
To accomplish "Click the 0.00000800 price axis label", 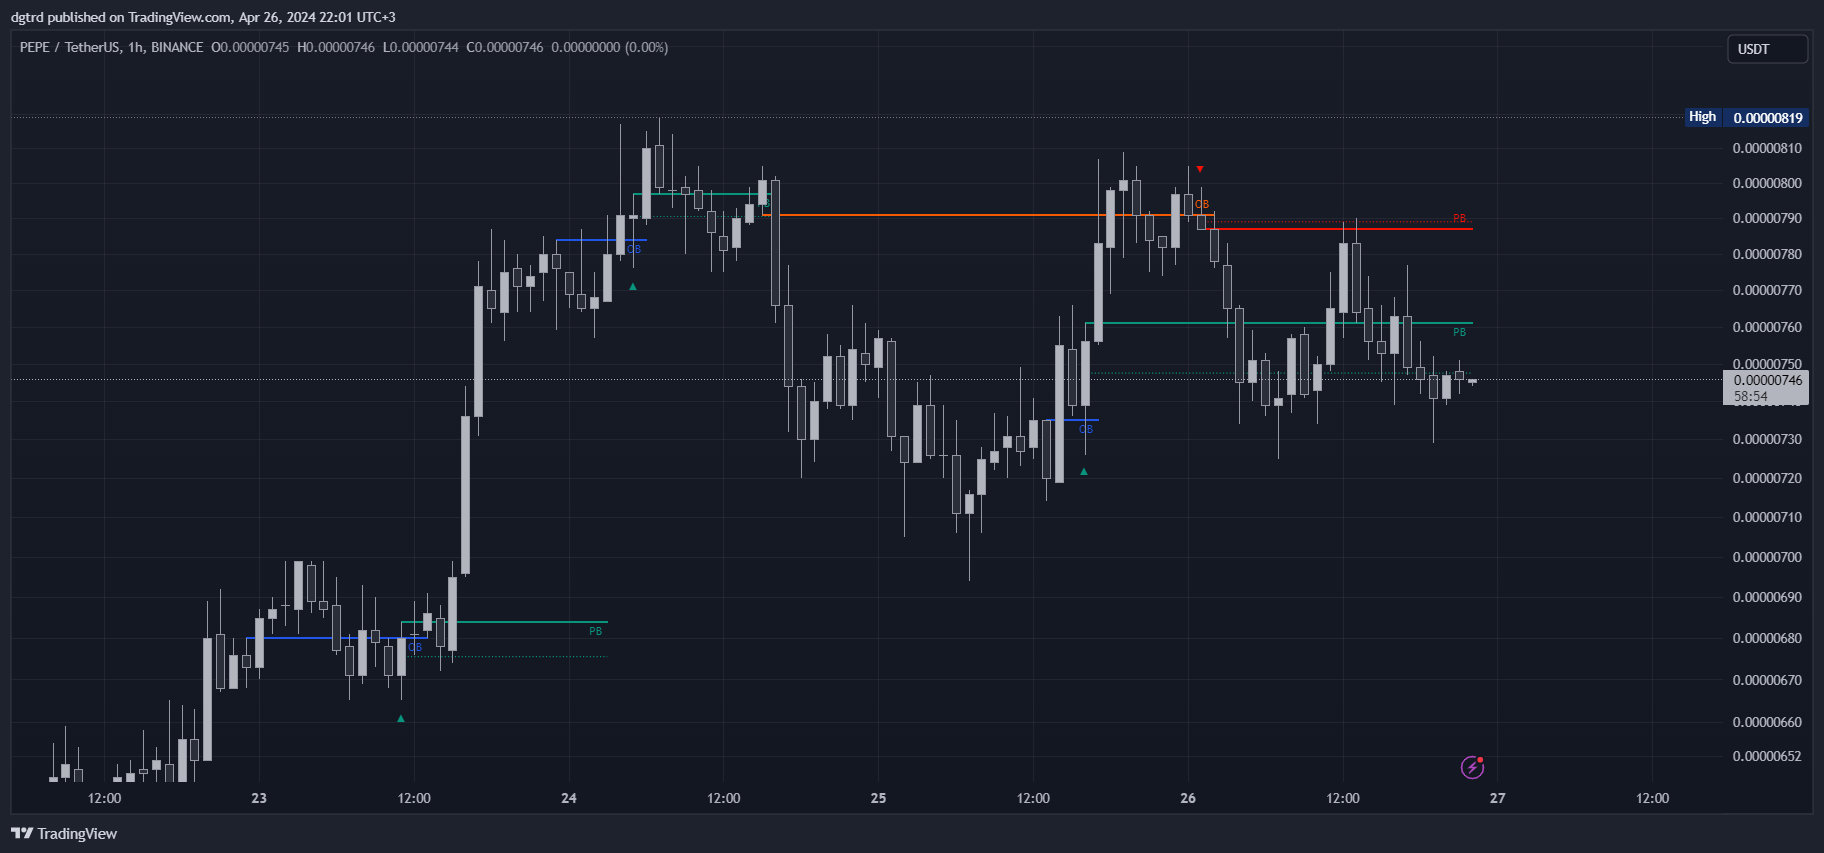I will (1767, 183).
